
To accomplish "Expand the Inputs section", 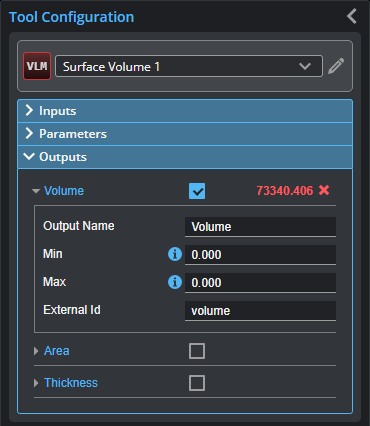I will click(185, 111).
